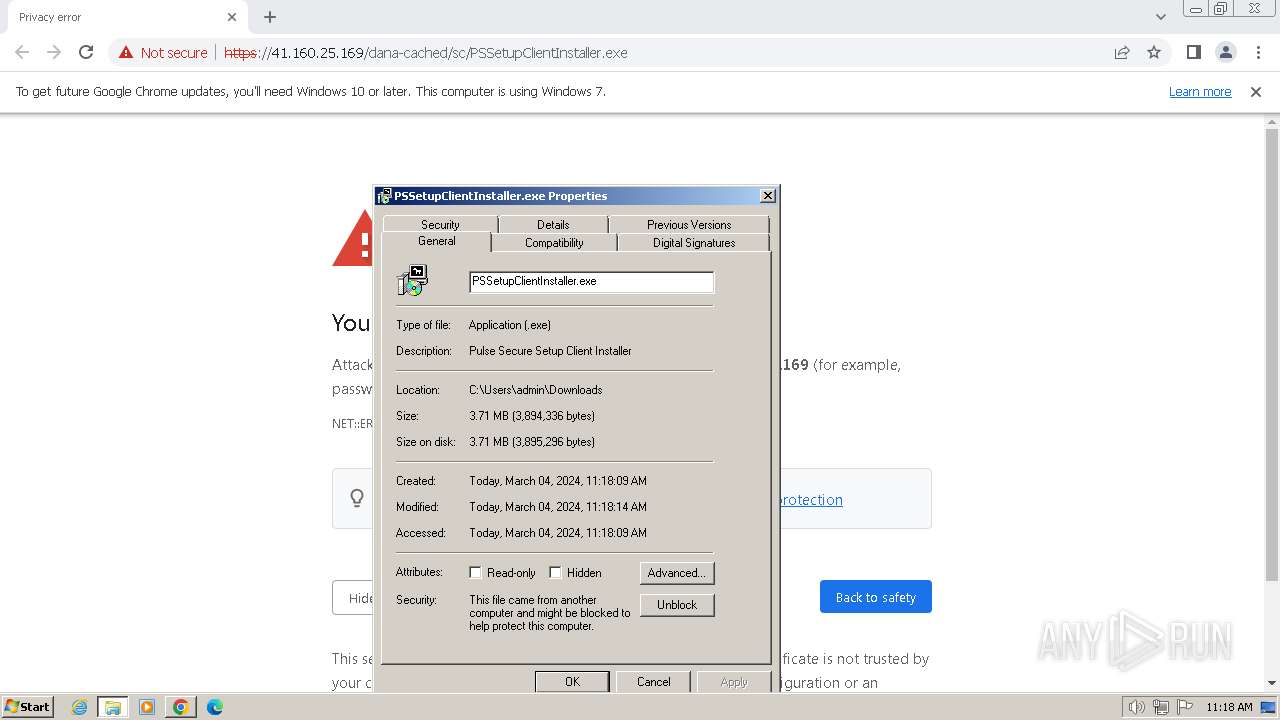Screen dimensions: 1280x720
Task: Click the partially hidden Hide advanced button
Action: point(353,598)
